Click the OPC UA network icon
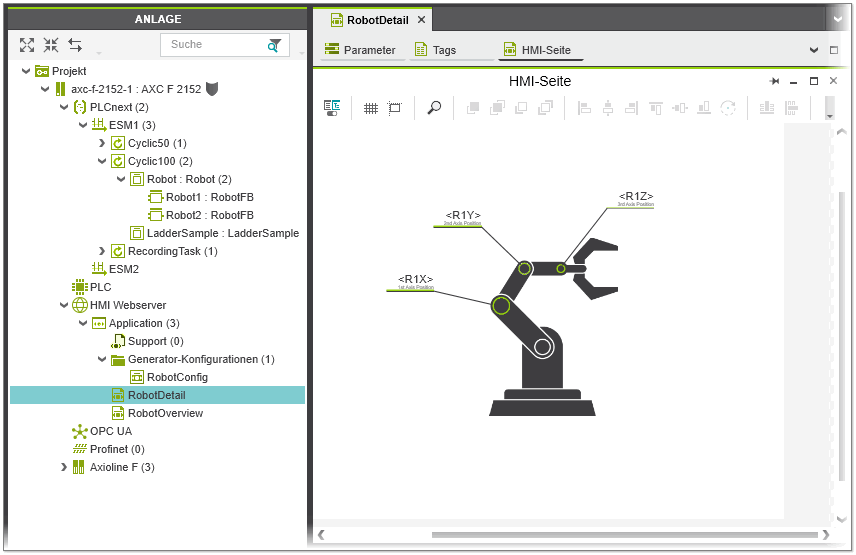 pos(80,431)
